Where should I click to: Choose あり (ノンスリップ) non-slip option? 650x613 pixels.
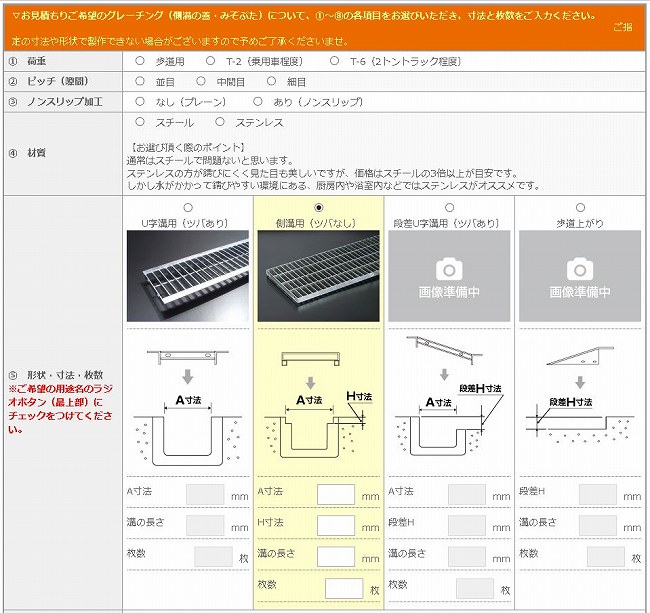click(x=257, y=101)
